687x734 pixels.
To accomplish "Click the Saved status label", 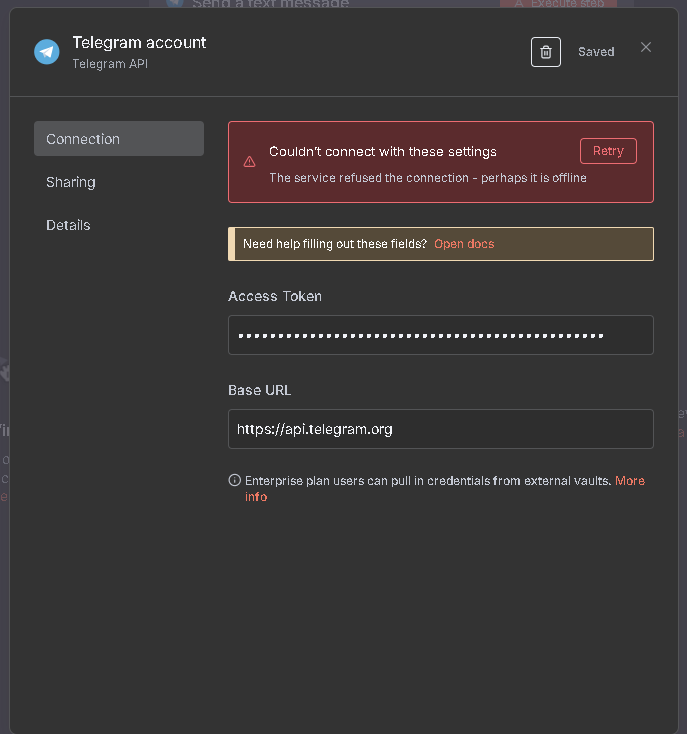I will coord(596,52).
